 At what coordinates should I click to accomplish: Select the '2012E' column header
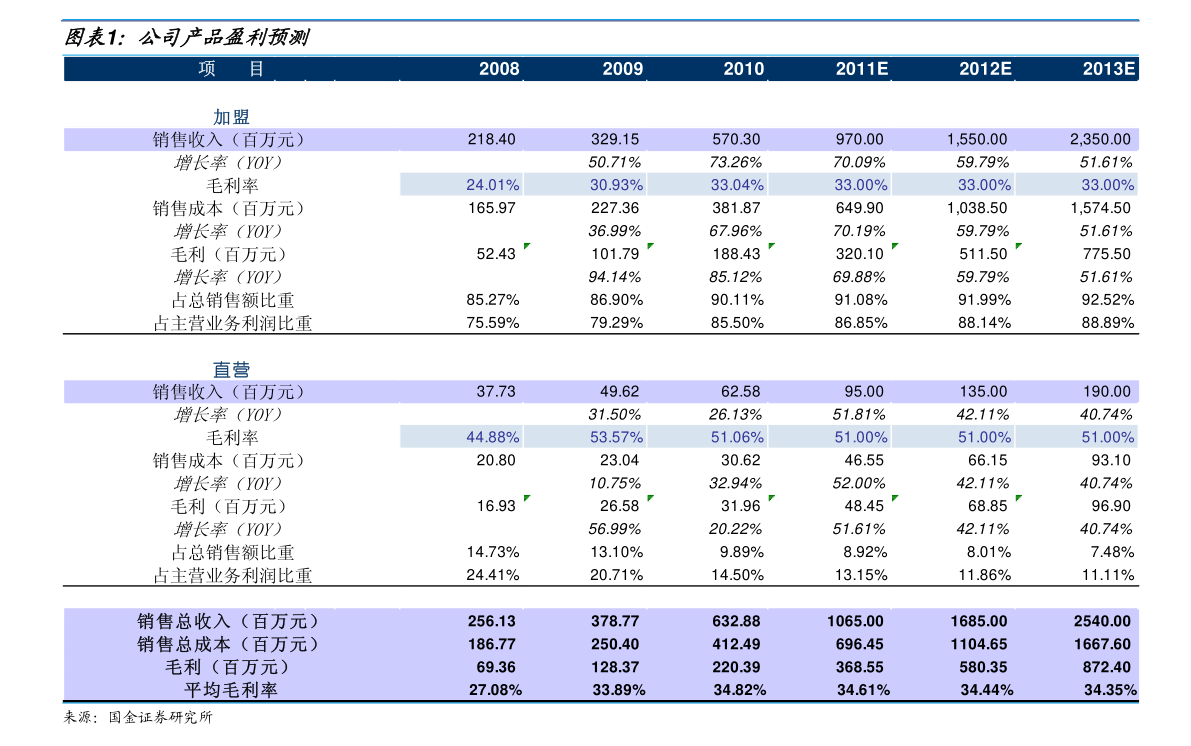point(985,69)
